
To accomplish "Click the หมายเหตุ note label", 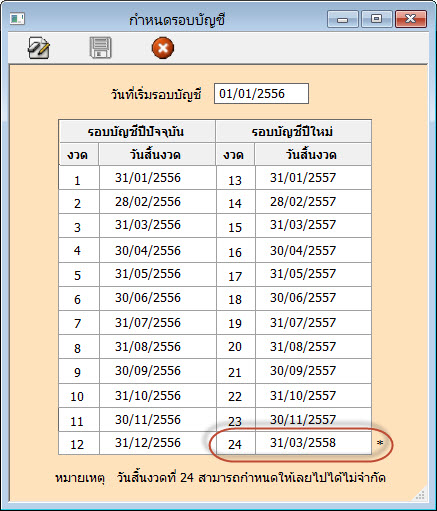I will pyautogui.click(x=80, y=478).
